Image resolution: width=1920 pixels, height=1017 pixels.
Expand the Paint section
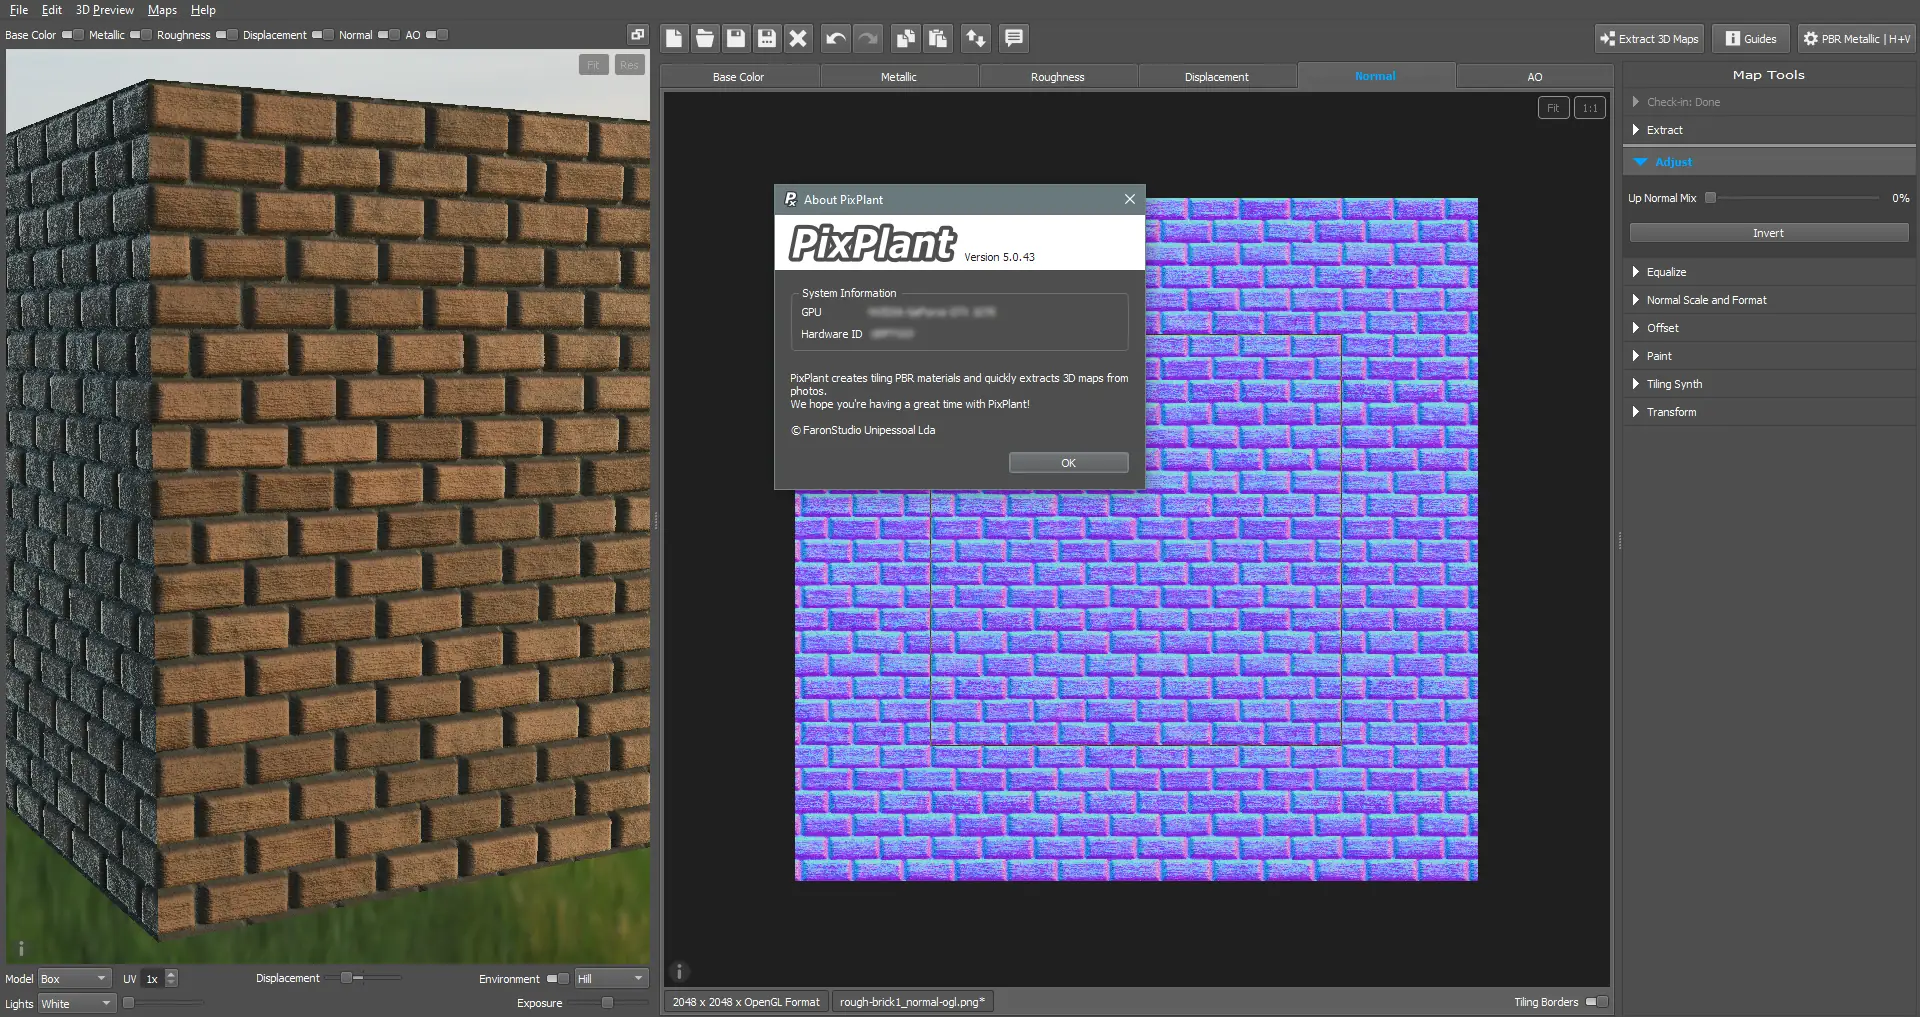(1769, 356)
